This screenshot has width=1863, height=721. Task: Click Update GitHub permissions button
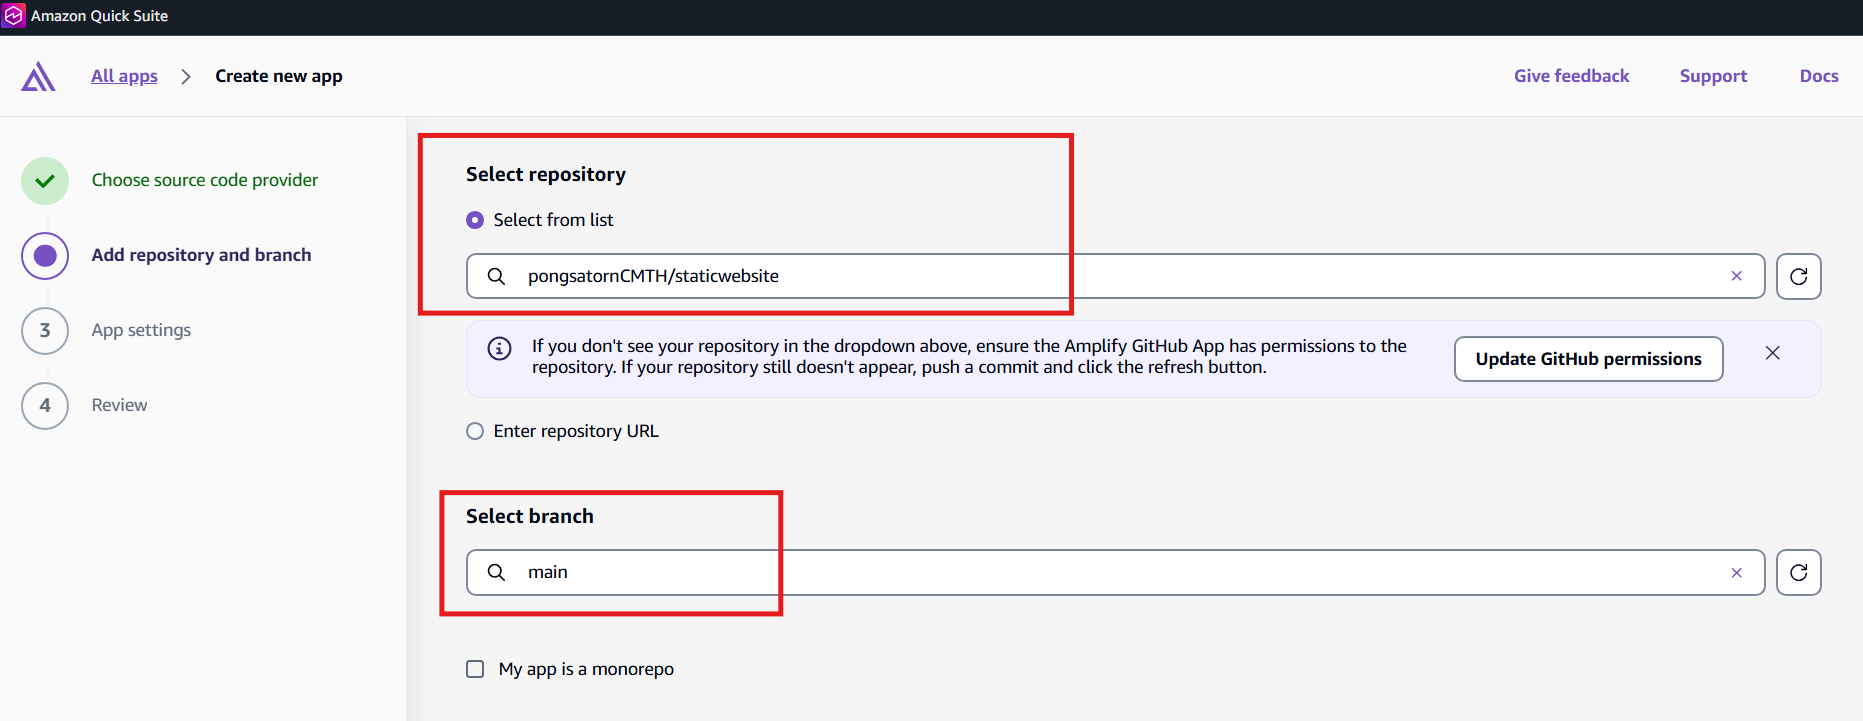(1587, 359)
